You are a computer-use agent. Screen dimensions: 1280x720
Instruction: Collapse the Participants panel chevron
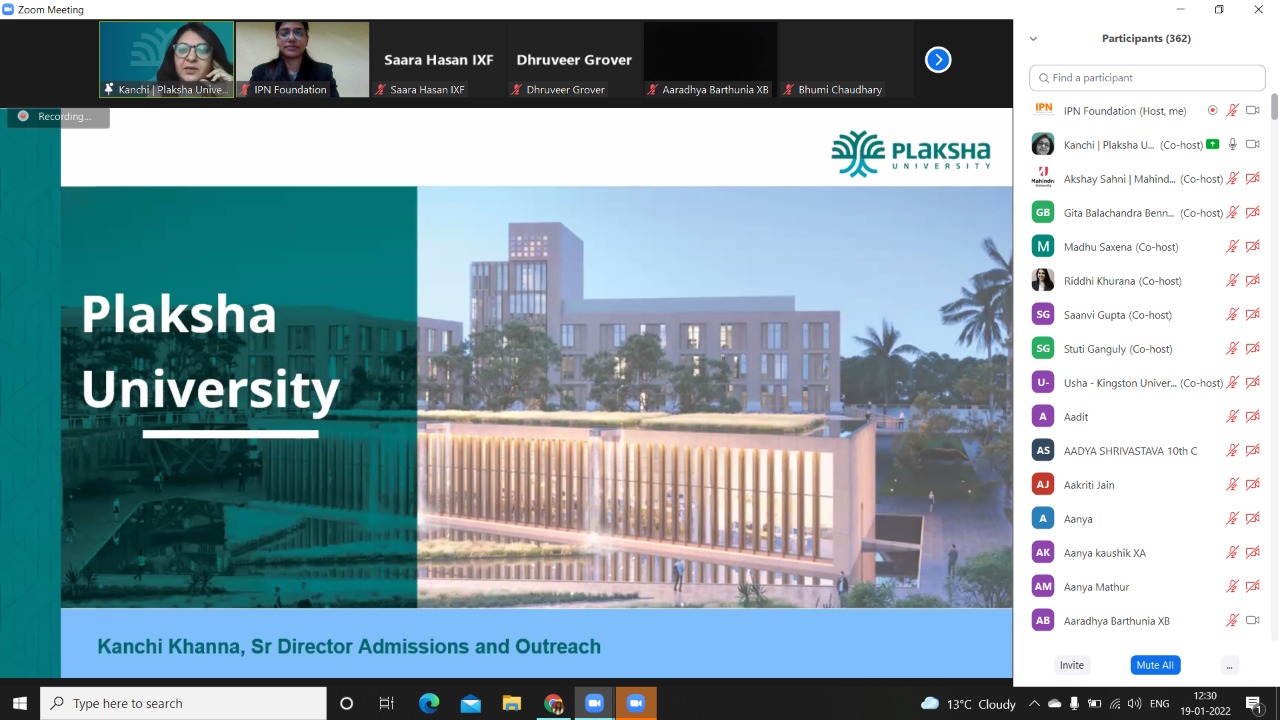point(1033,39)
